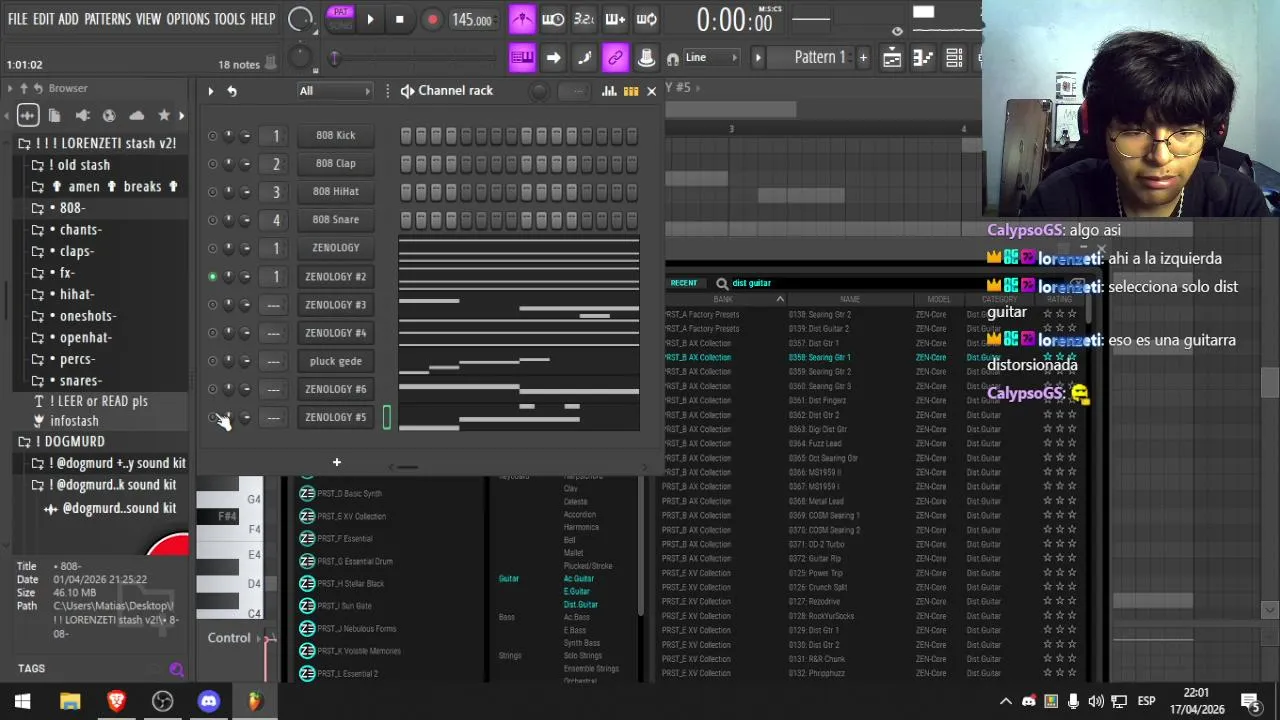Image resolution: width=1280 pixels, height=720 pixels.
Task: Toggle the auto-scrolling arrow icon
Action: click(x=553, y=58)
